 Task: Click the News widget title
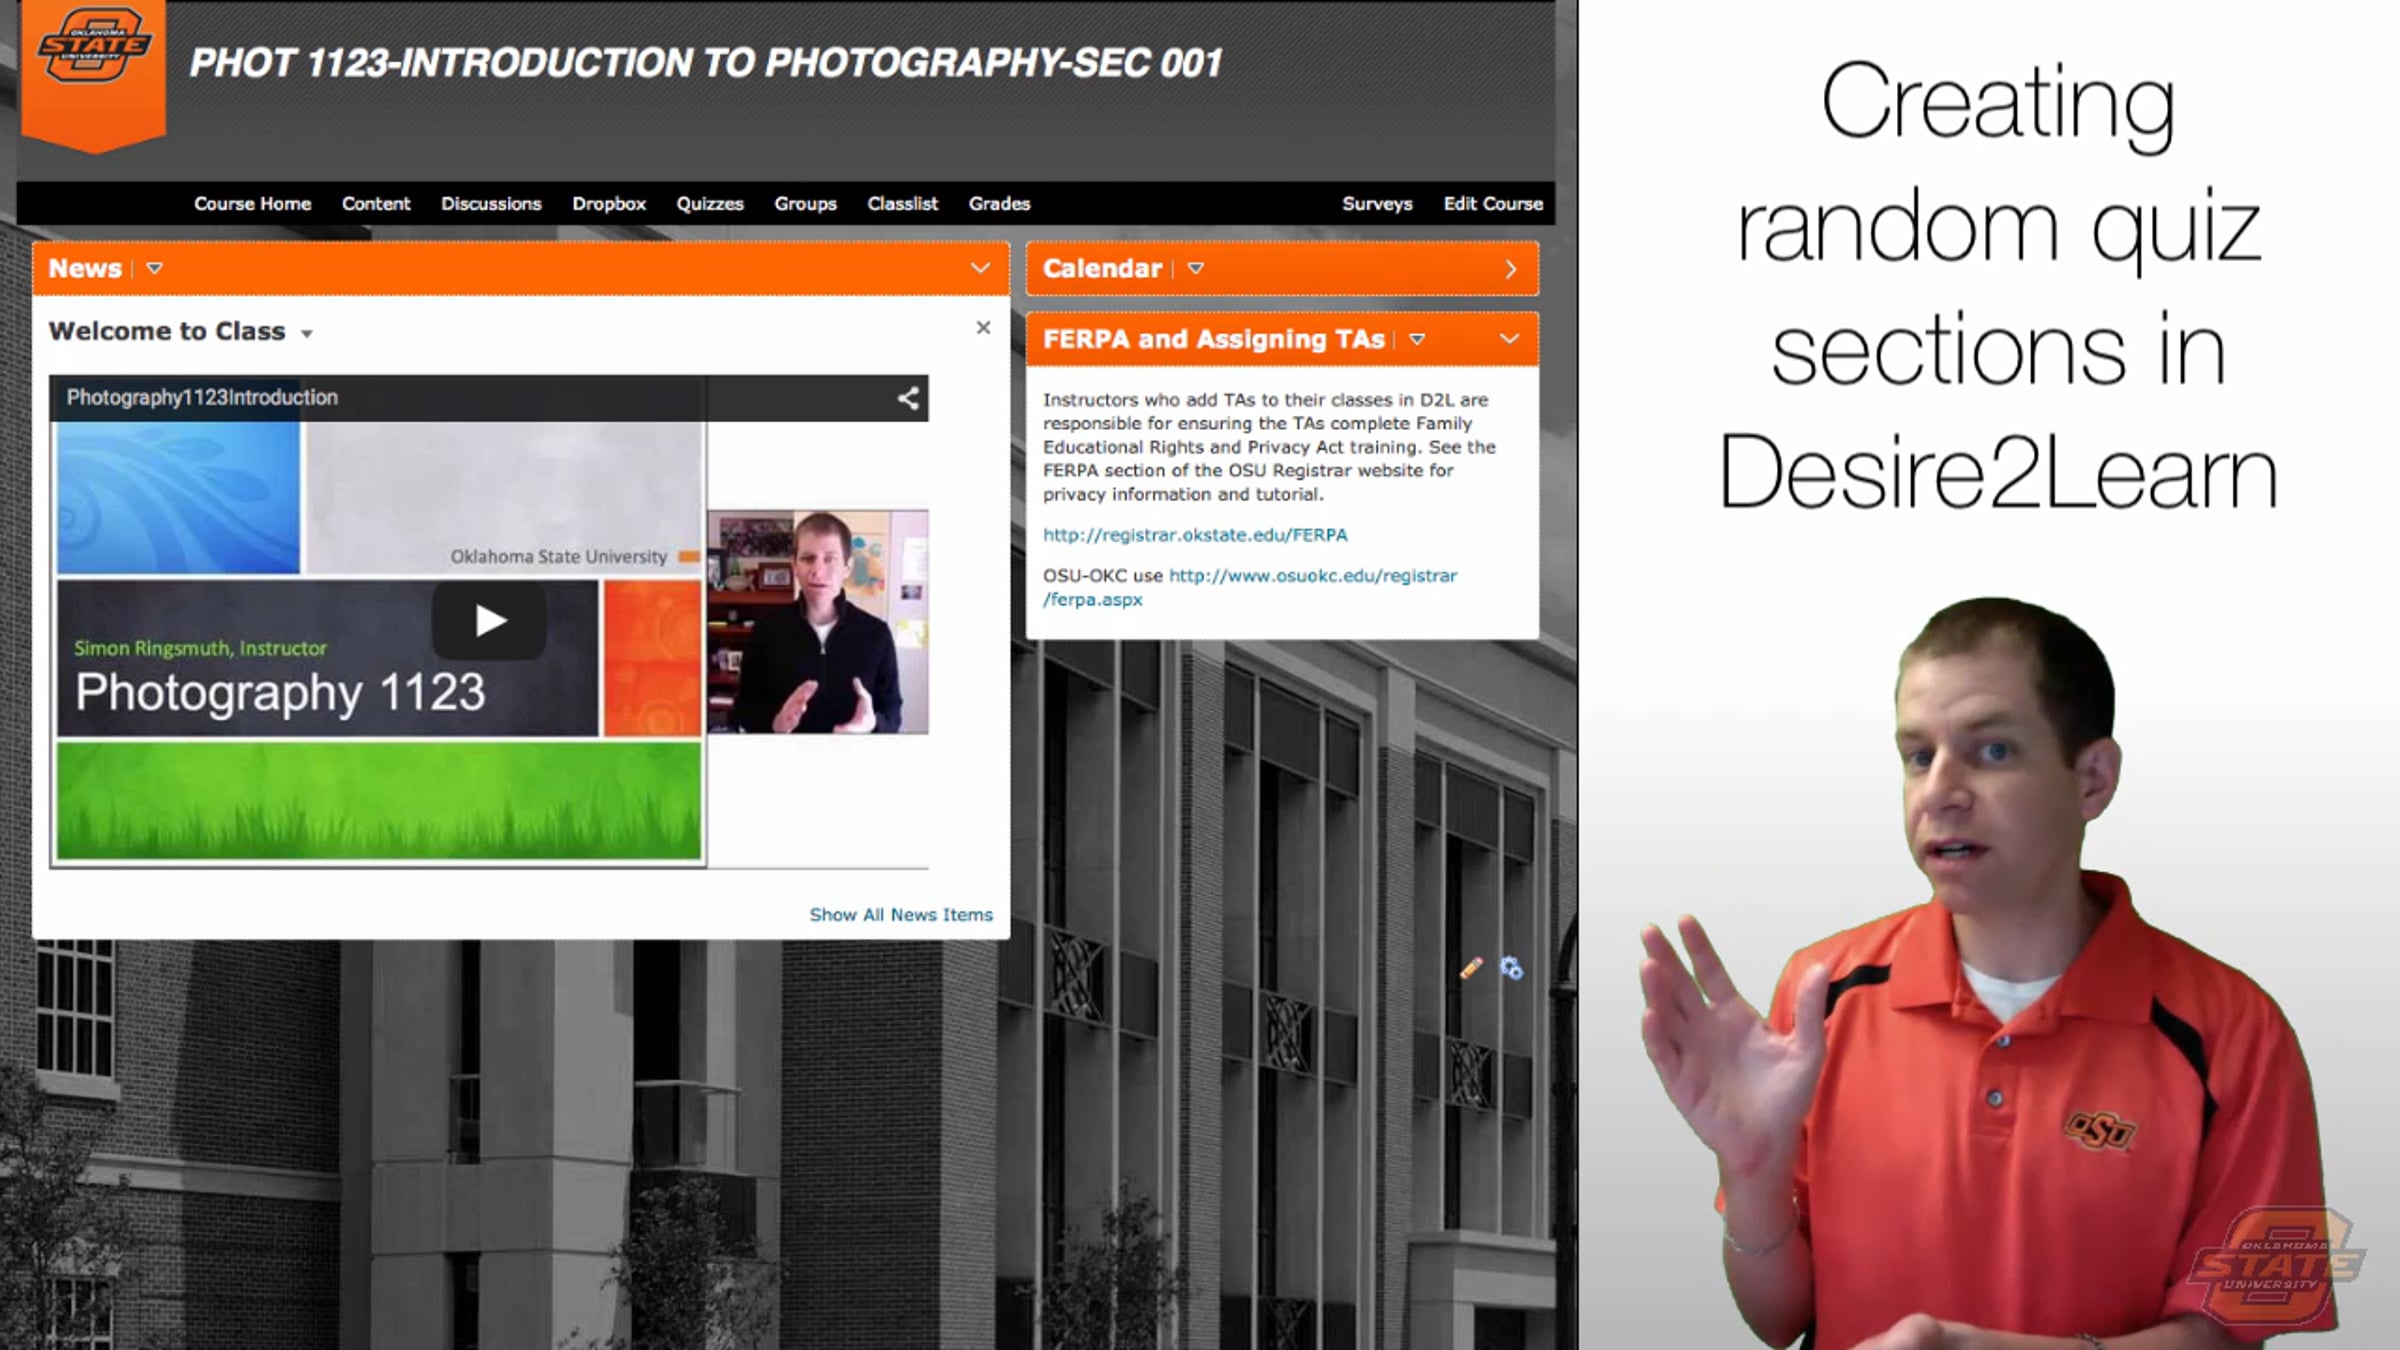click(85, 268)
